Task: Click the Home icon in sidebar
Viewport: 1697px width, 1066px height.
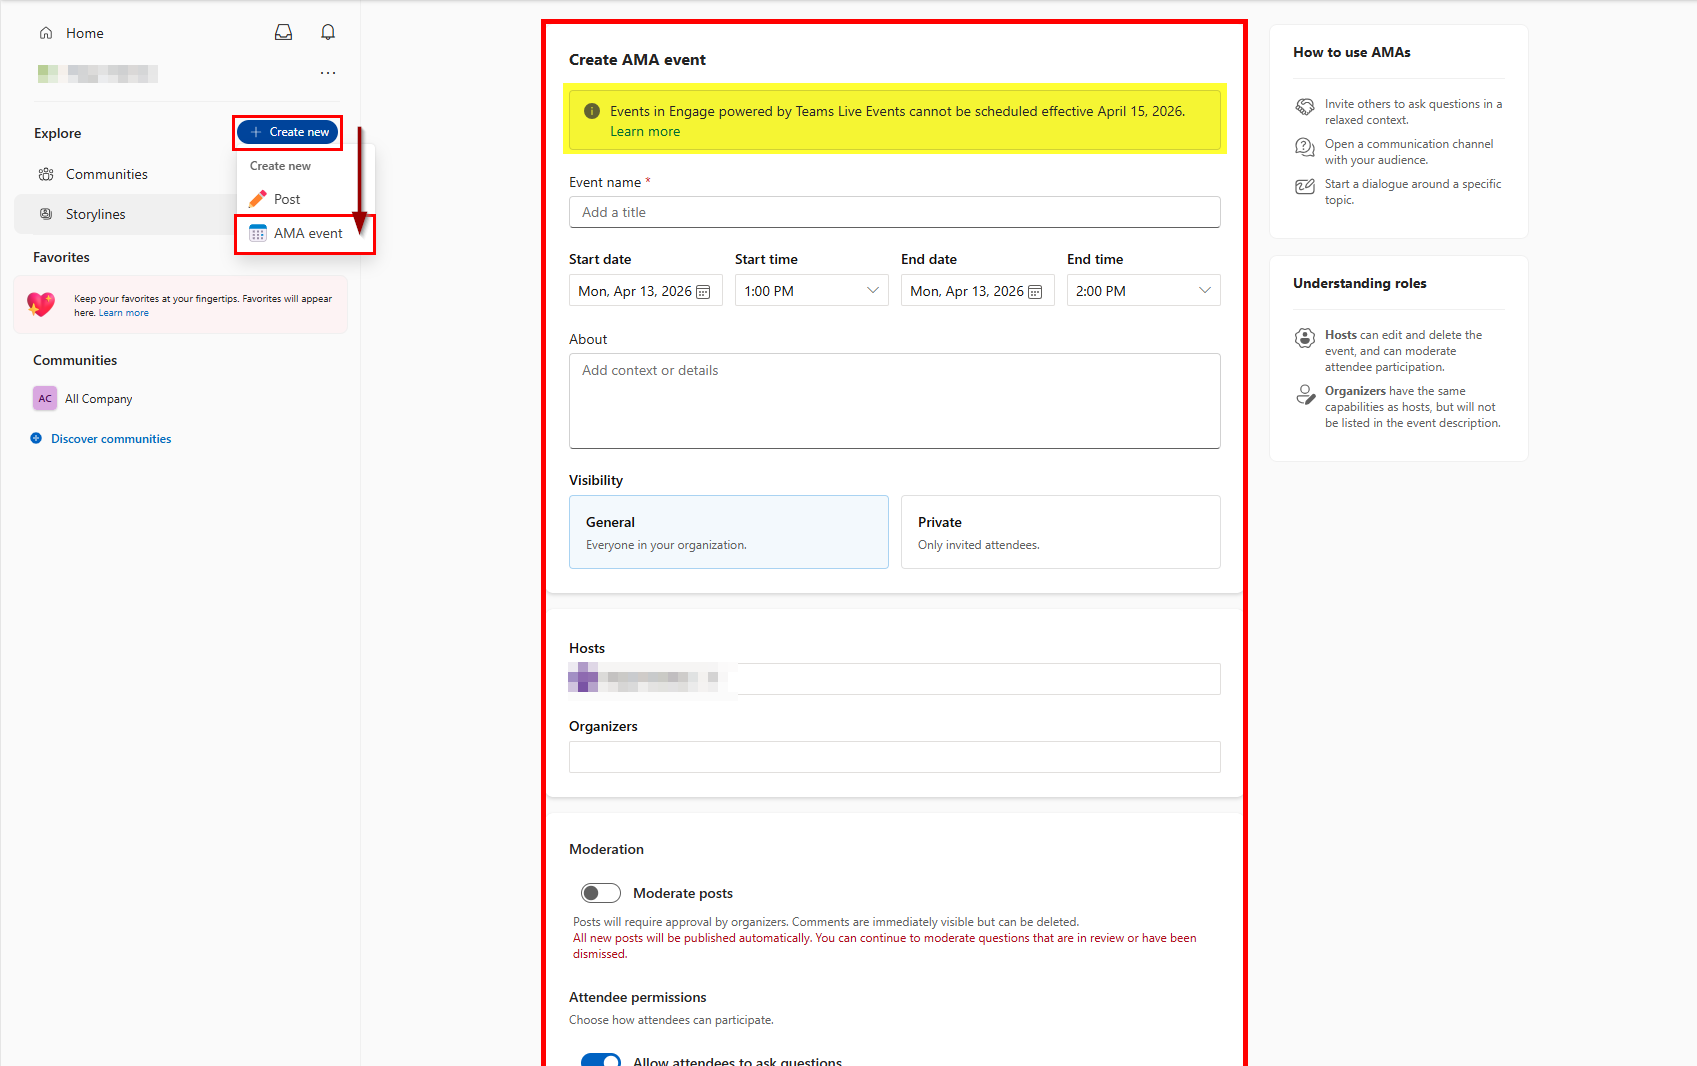Action: (x=46, y=33)
